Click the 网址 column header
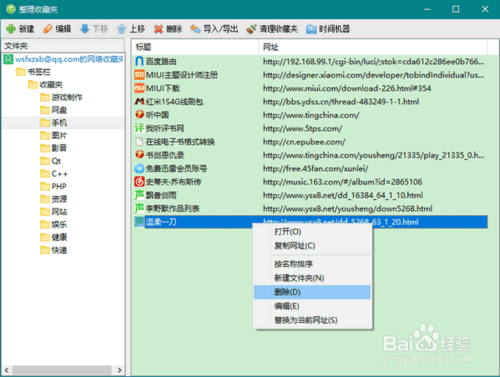The height and width of the screenshot is (377, 500). (373, 47)
